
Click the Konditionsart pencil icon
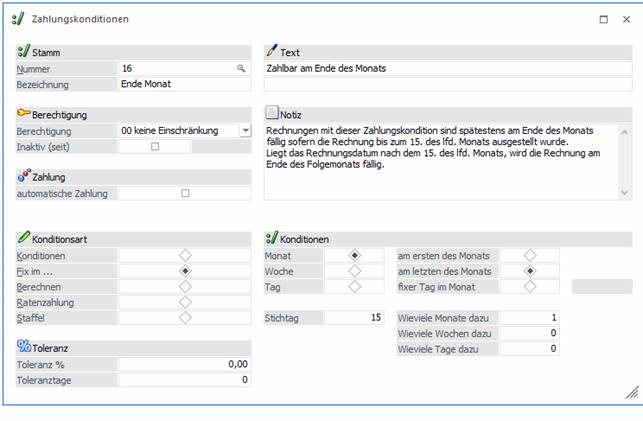[23, 239]
